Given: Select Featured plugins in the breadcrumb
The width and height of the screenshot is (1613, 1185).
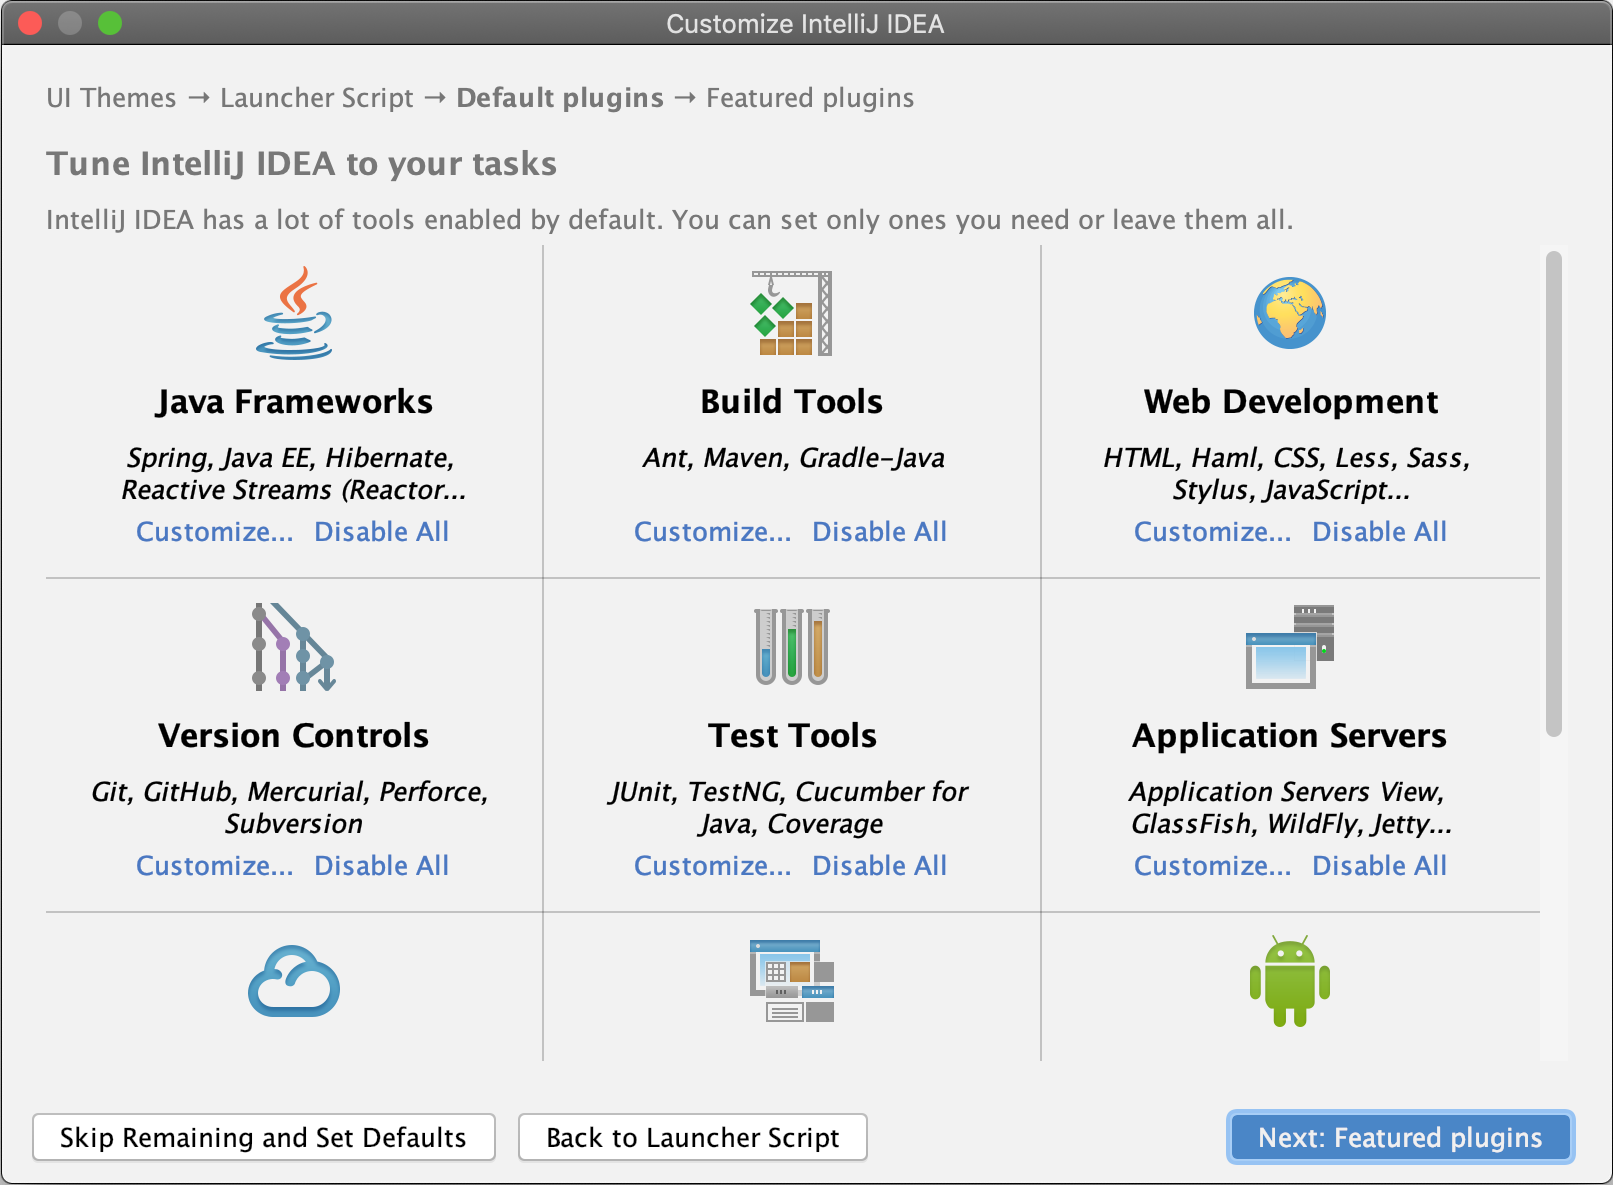Looking at the screenshot, I should 809,97.
